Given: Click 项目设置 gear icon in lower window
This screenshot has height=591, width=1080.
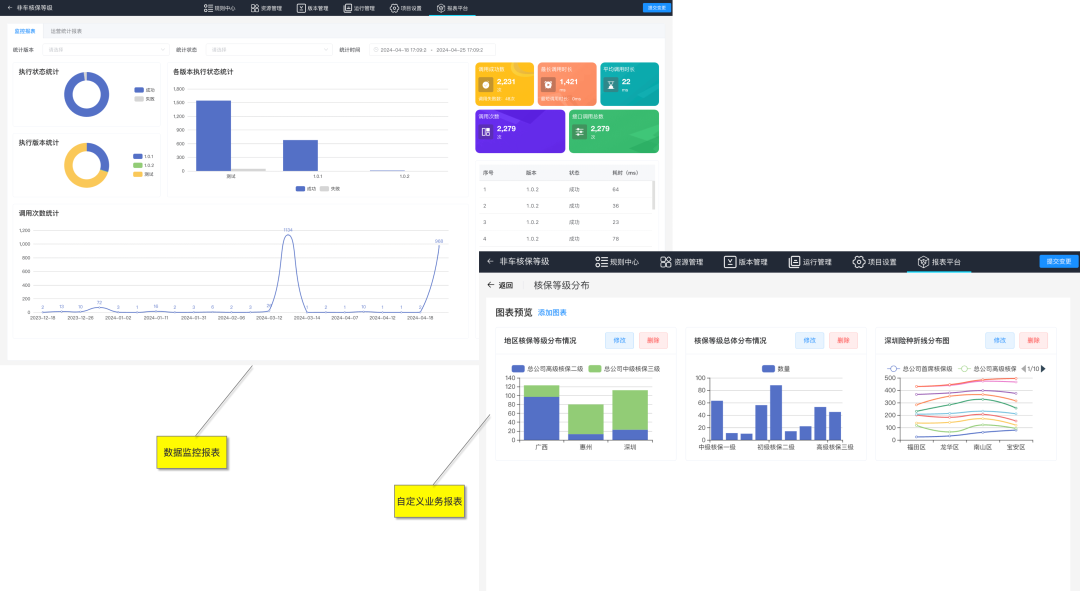Looking at the screenshot, I should 858,262.
